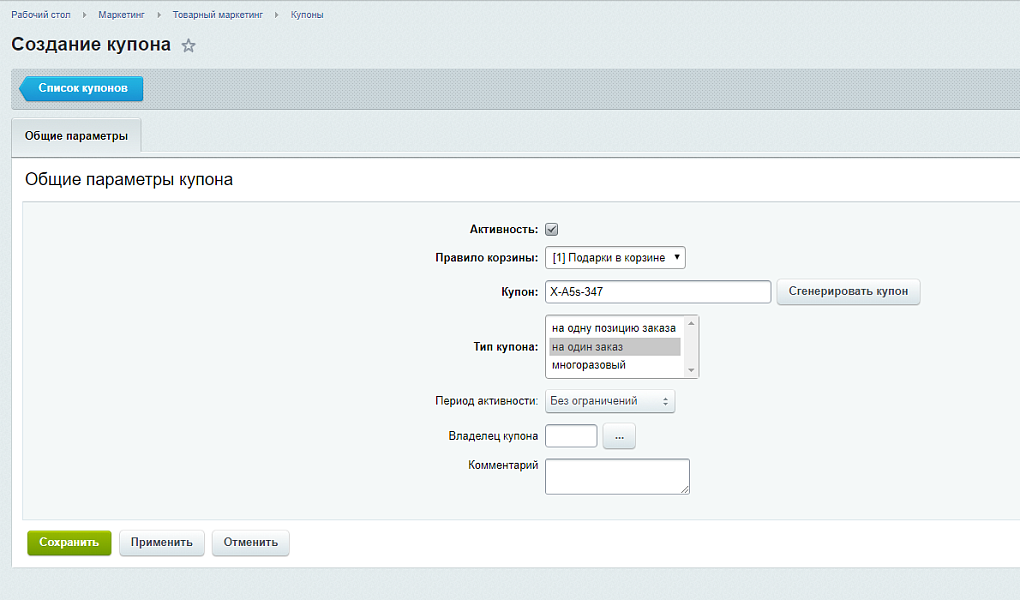Click the green Сохранить button

pos(69,542)
